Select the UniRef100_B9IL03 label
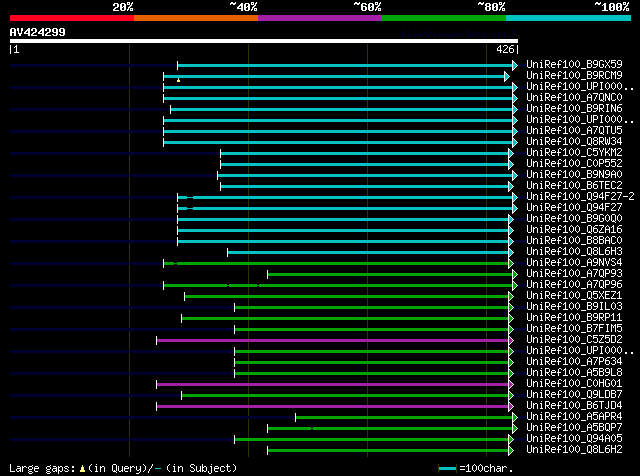 (x=574, y=307)
